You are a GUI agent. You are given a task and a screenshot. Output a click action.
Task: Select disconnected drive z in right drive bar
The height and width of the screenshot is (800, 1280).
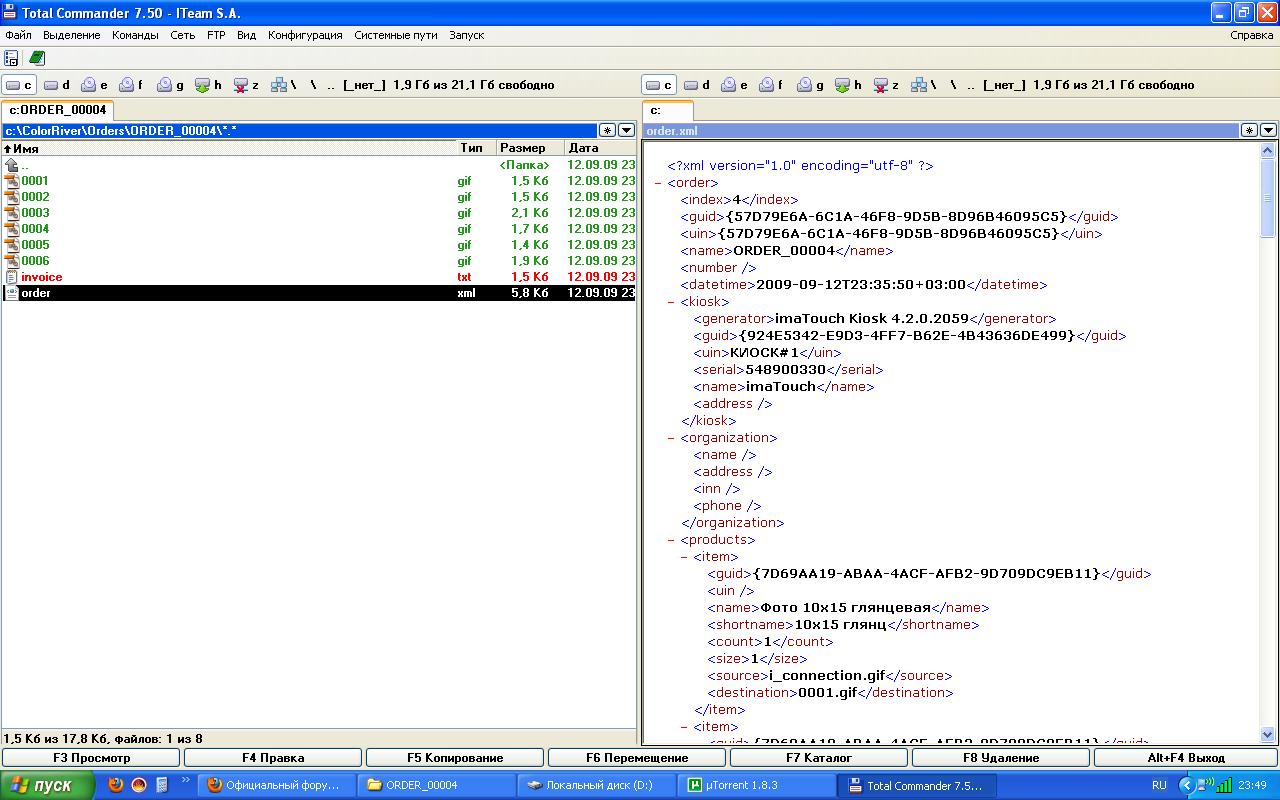[886, 85]
